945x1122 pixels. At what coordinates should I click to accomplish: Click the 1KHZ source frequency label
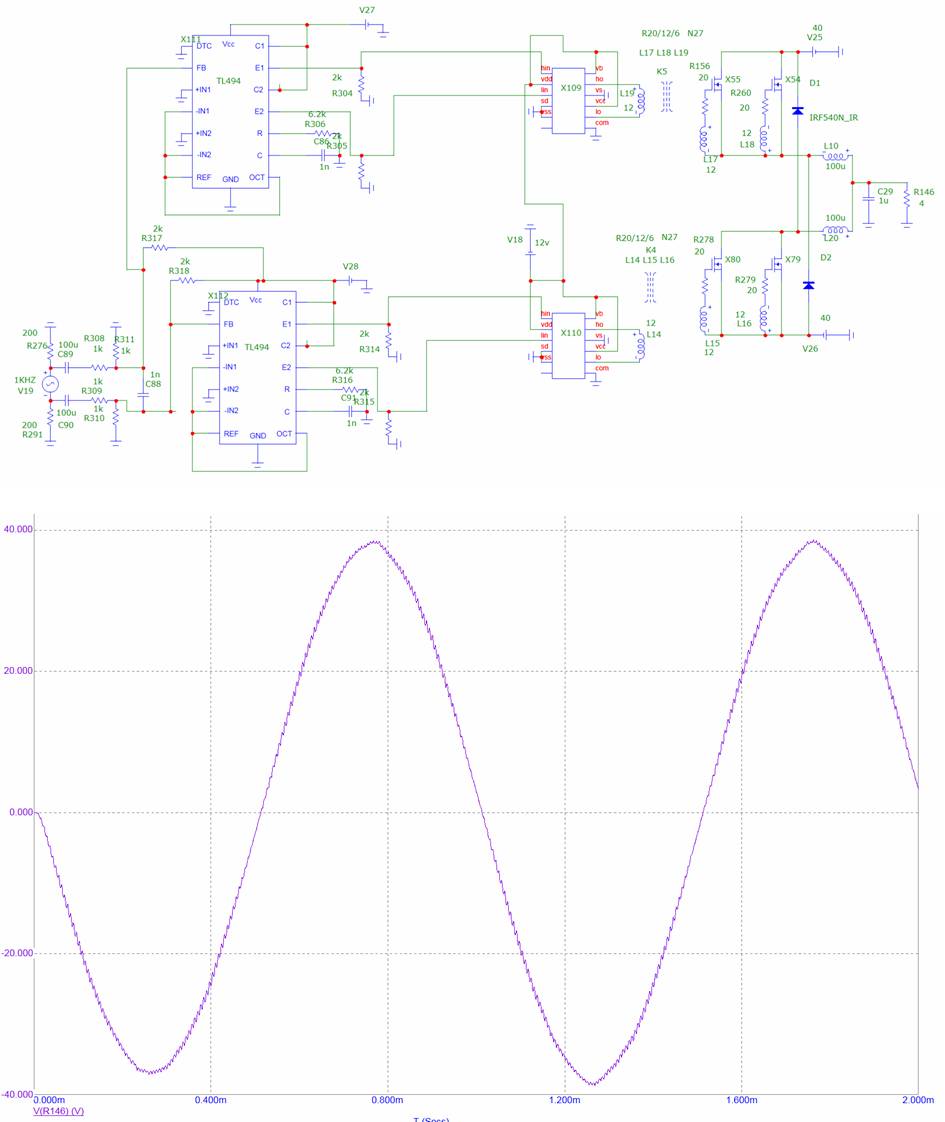point(25,380)
